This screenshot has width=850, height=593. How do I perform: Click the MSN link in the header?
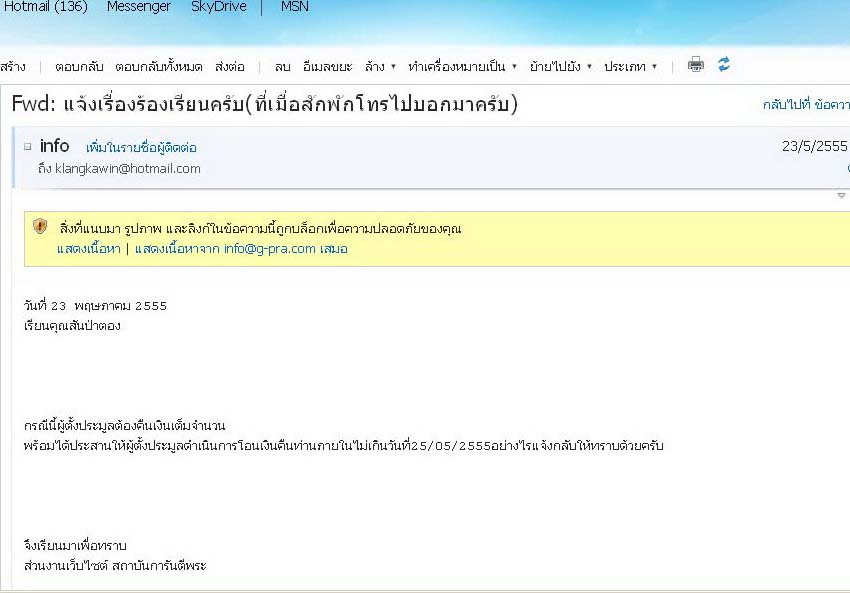pos(295,7)
